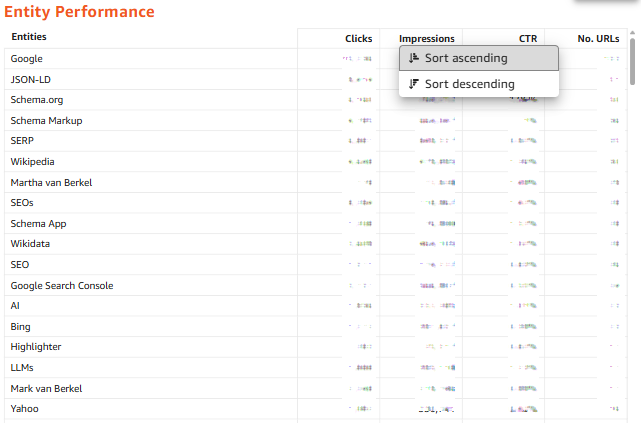641x423 pixels.
Task: Select the Mark van Berkel entity
Action: coord(46,389)
